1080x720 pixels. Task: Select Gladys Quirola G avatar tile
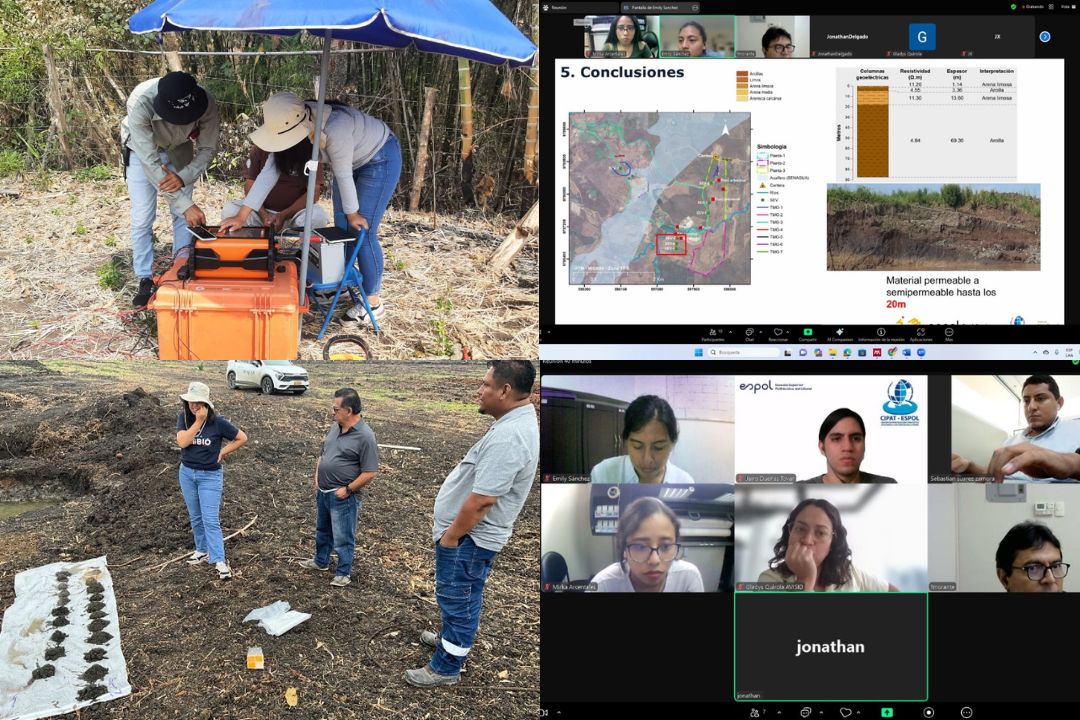coord(922,37)
